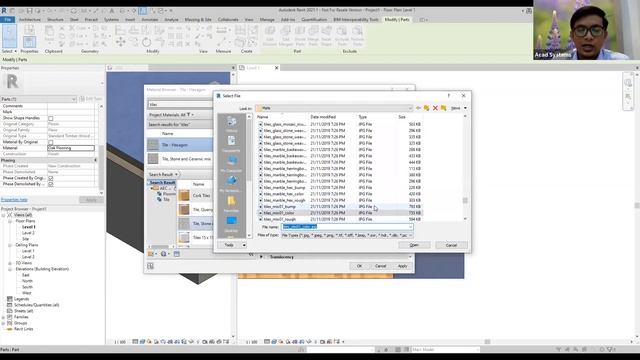Open the Tools dropdown arrow in Select File
The height and width of the screenshot is (360, 640).
pos(244,245)
